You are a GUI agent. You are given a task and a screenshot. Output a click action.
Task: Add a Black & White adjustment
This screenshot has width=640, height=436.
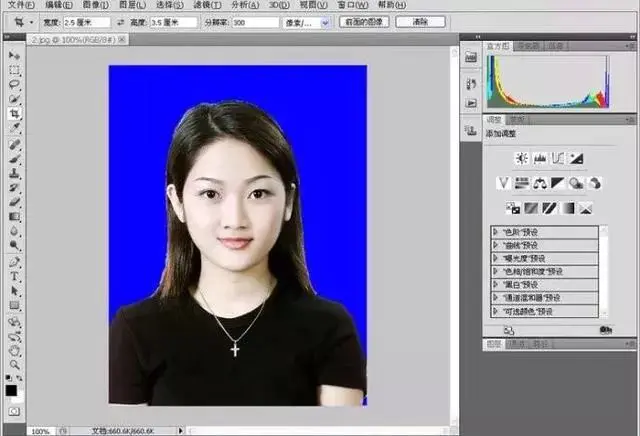[558, 183]
